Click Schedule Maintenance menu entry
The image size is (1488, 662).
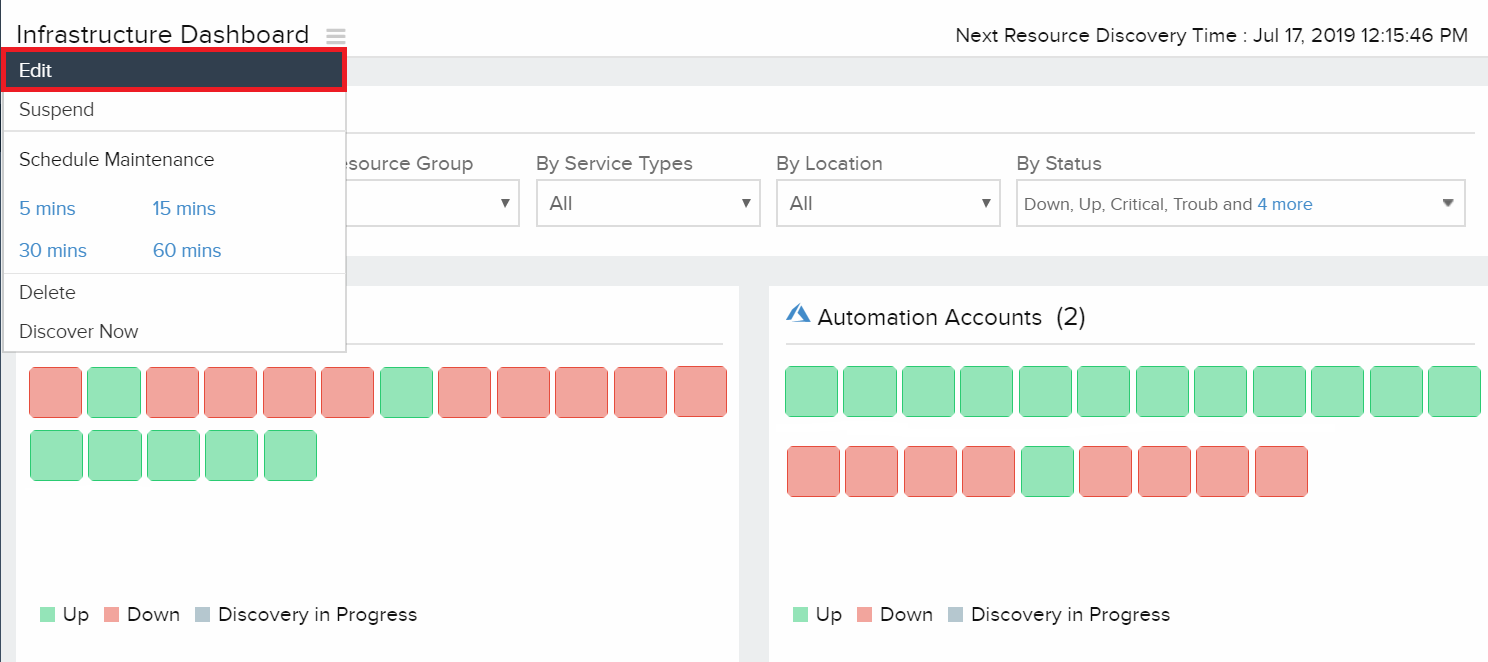click(x=116, y=160)
